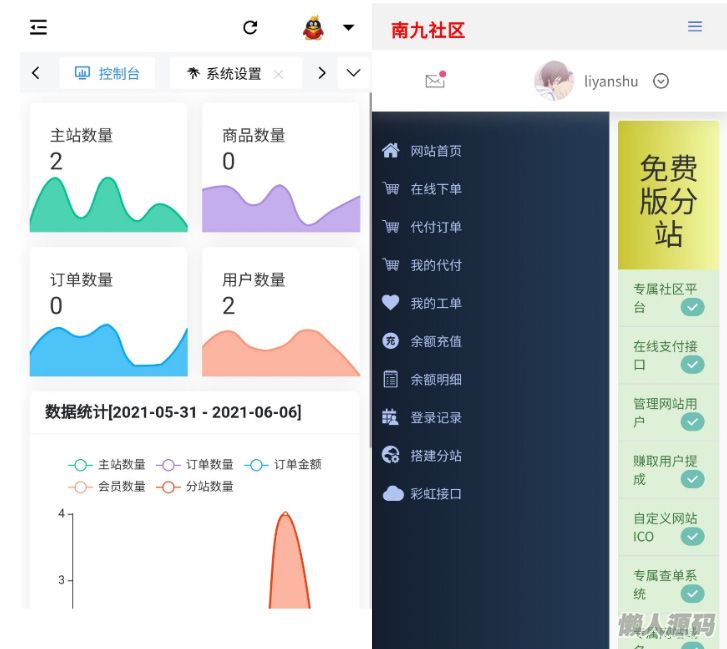Switch to the 系统设置 tab
Viewport: 727px width, 649px height.
tap(236, 73)
